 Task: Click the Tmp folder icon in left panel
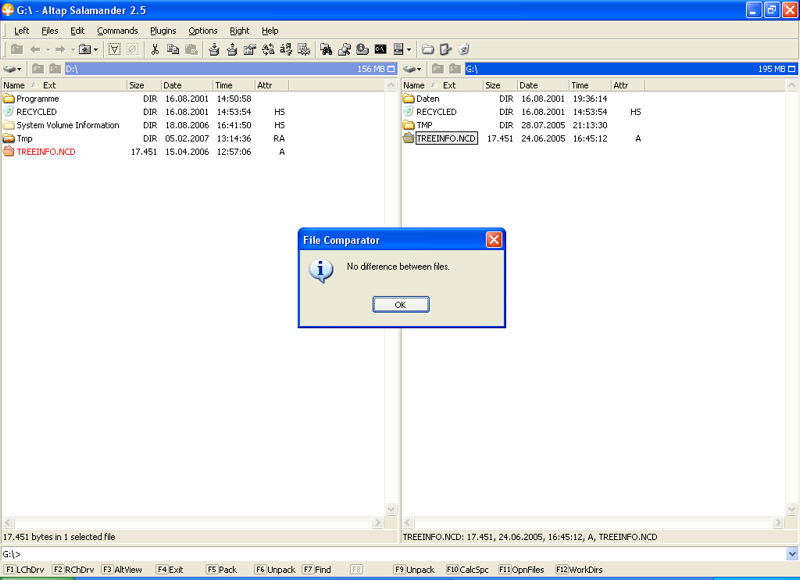pos(8,138)
